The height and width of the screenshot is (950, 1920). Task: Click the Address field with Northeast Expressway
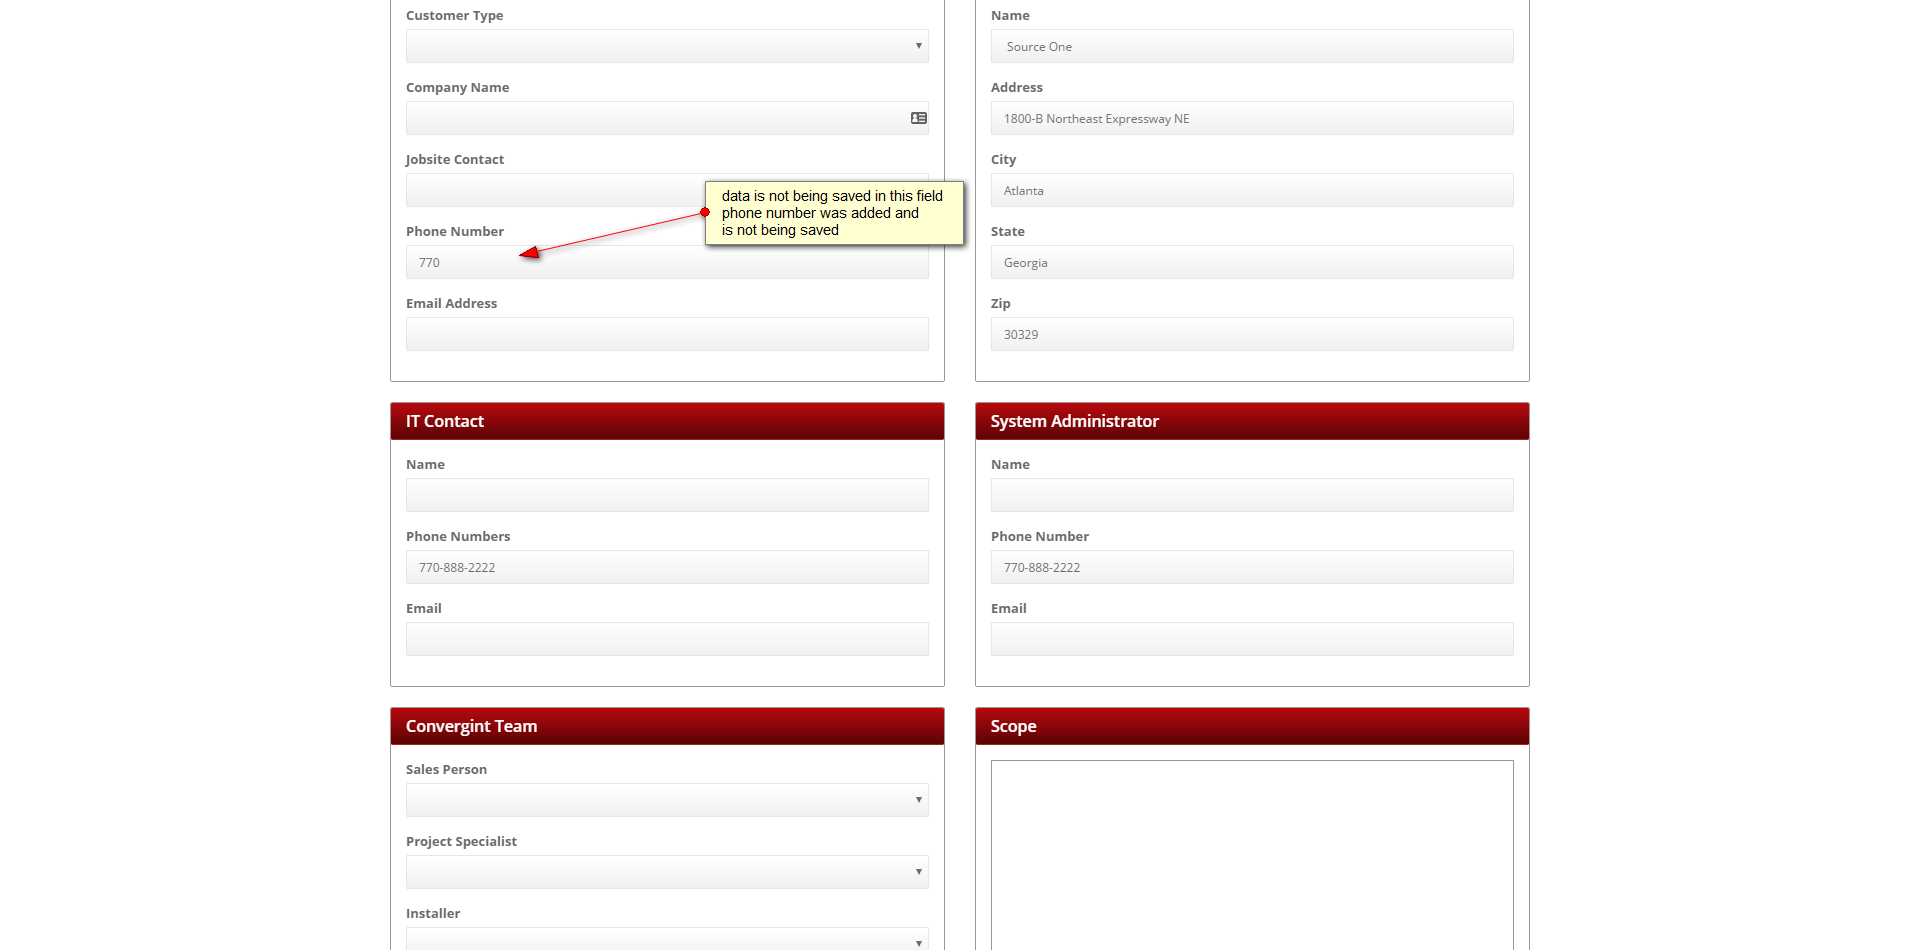(1252, 118)
